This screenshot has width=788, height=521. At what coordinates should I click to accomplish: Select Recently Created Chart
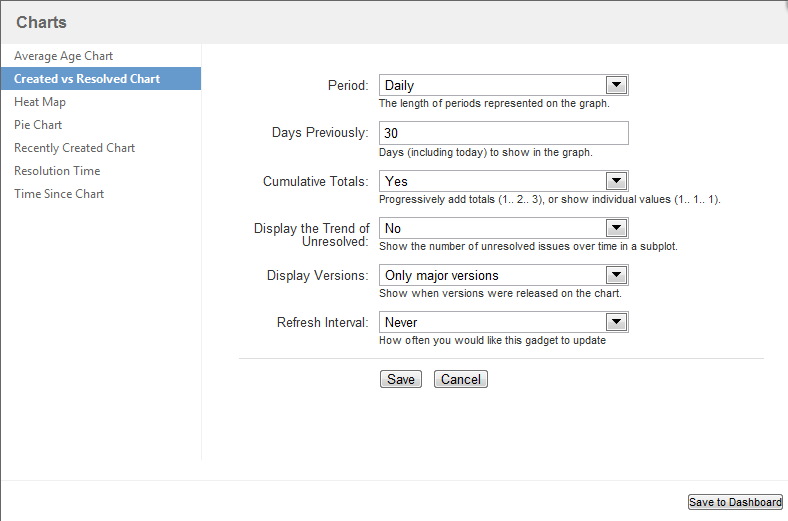pos(74,148)
